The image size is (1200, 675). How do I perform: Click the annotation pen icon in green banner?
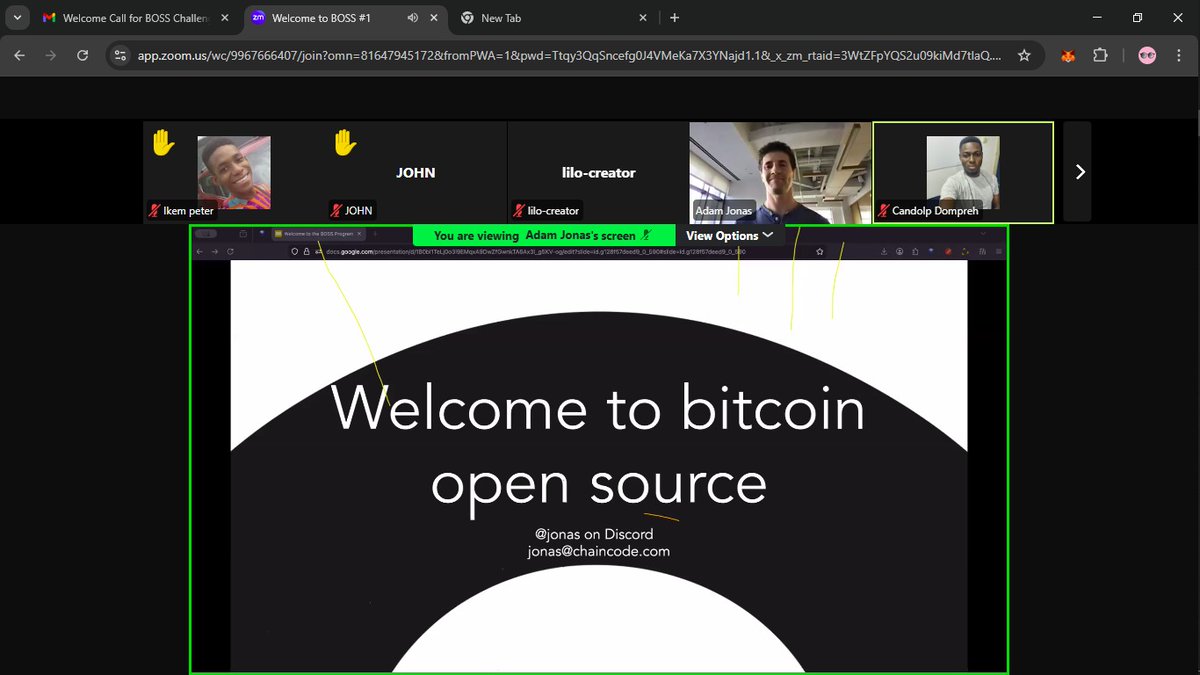click(647, 235)
